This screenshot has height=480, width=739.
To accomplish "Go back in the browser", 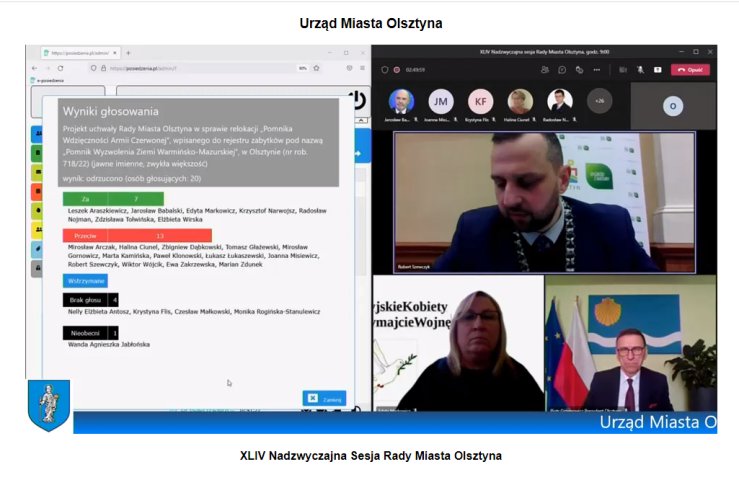I will [34, 68].
